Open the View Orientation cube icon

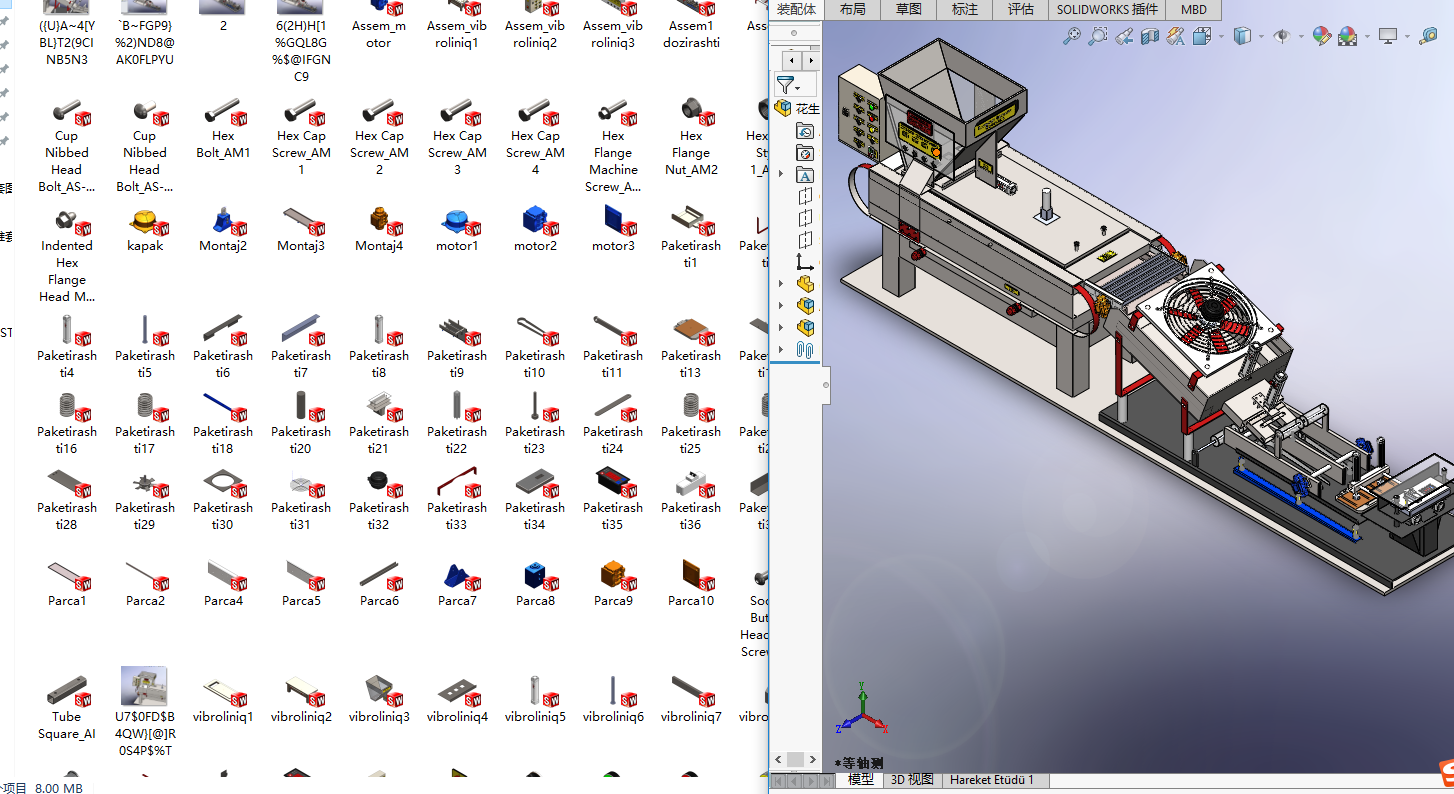[x=1202, y=36]
